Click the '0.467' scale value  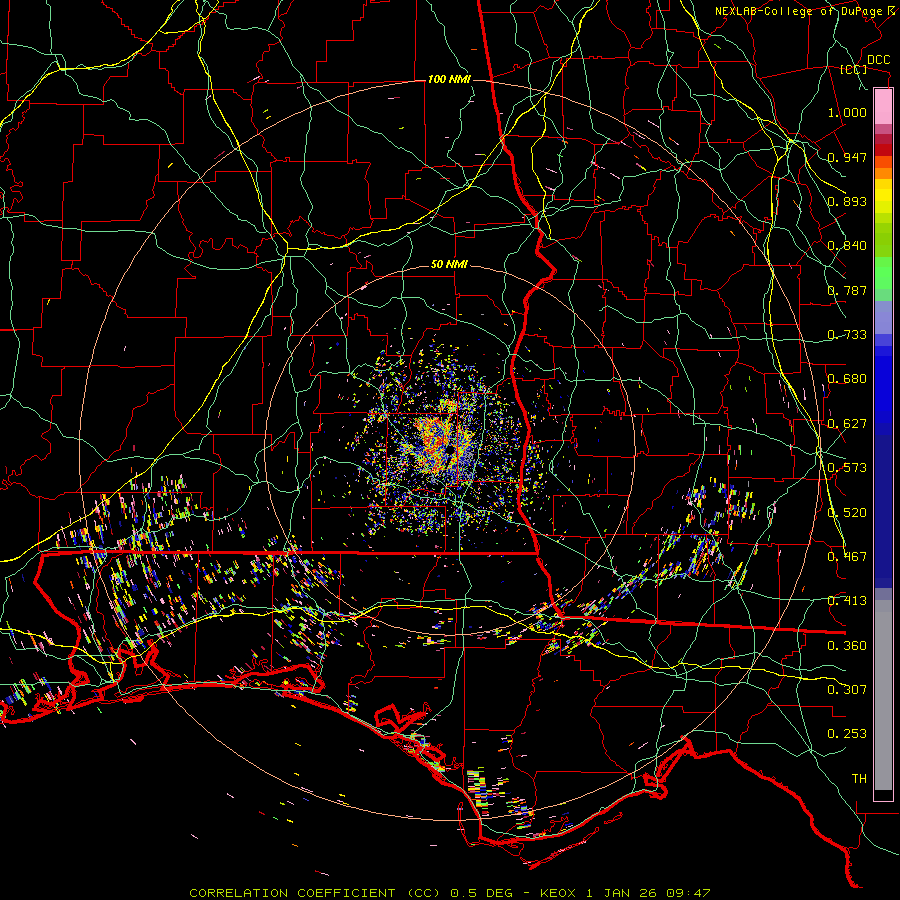pyautogui.click(x=847, y=557)
